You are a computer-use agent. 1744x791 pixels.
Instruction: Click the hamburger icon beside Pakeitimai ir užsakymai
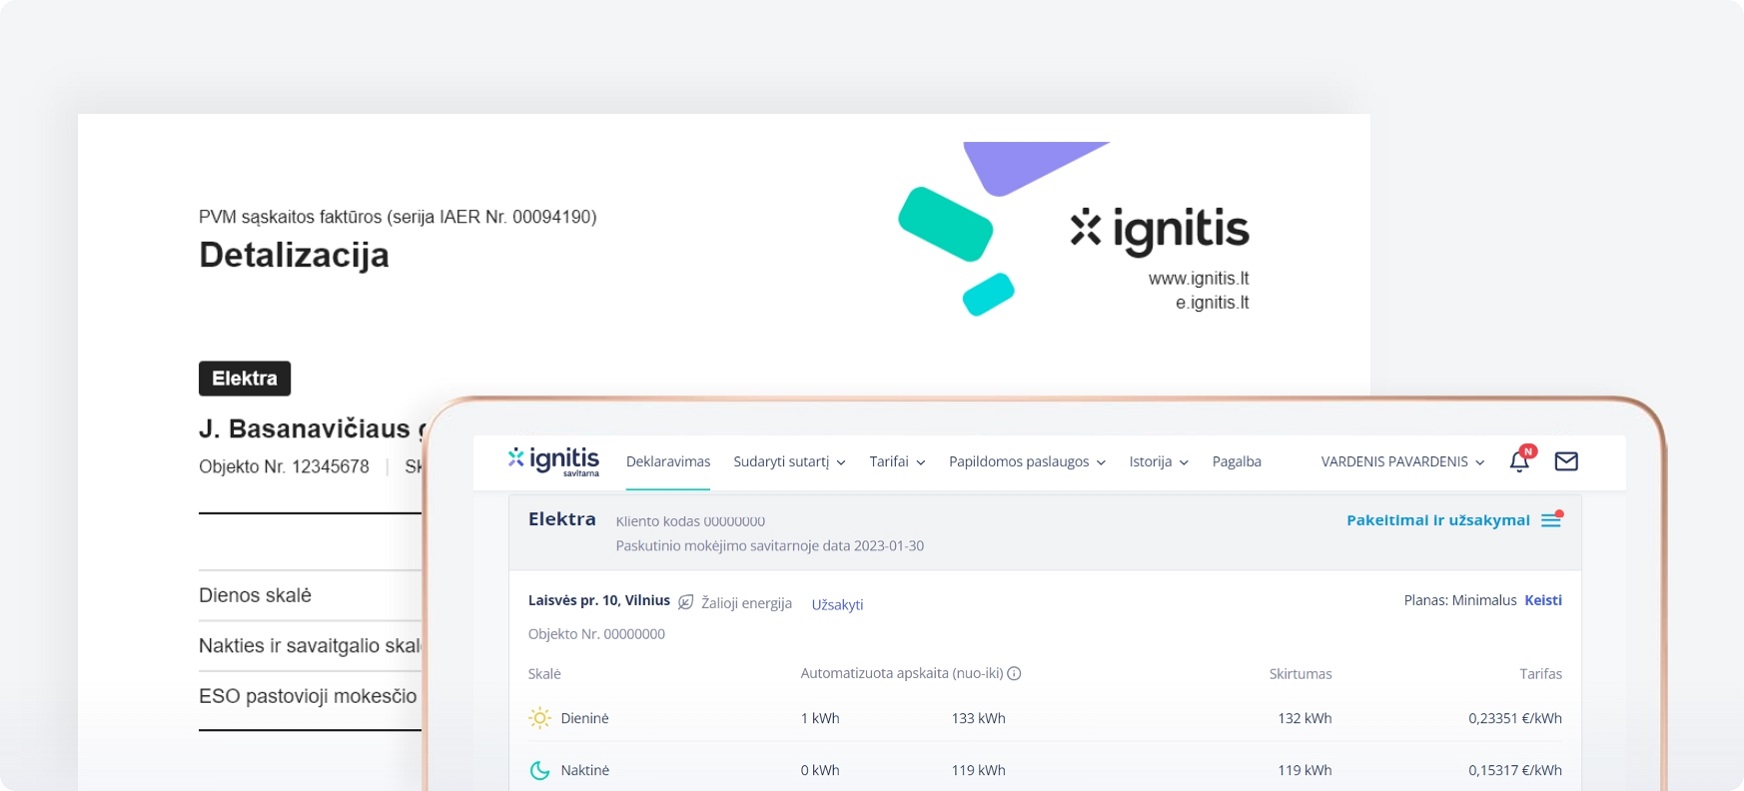point(1551,520)
